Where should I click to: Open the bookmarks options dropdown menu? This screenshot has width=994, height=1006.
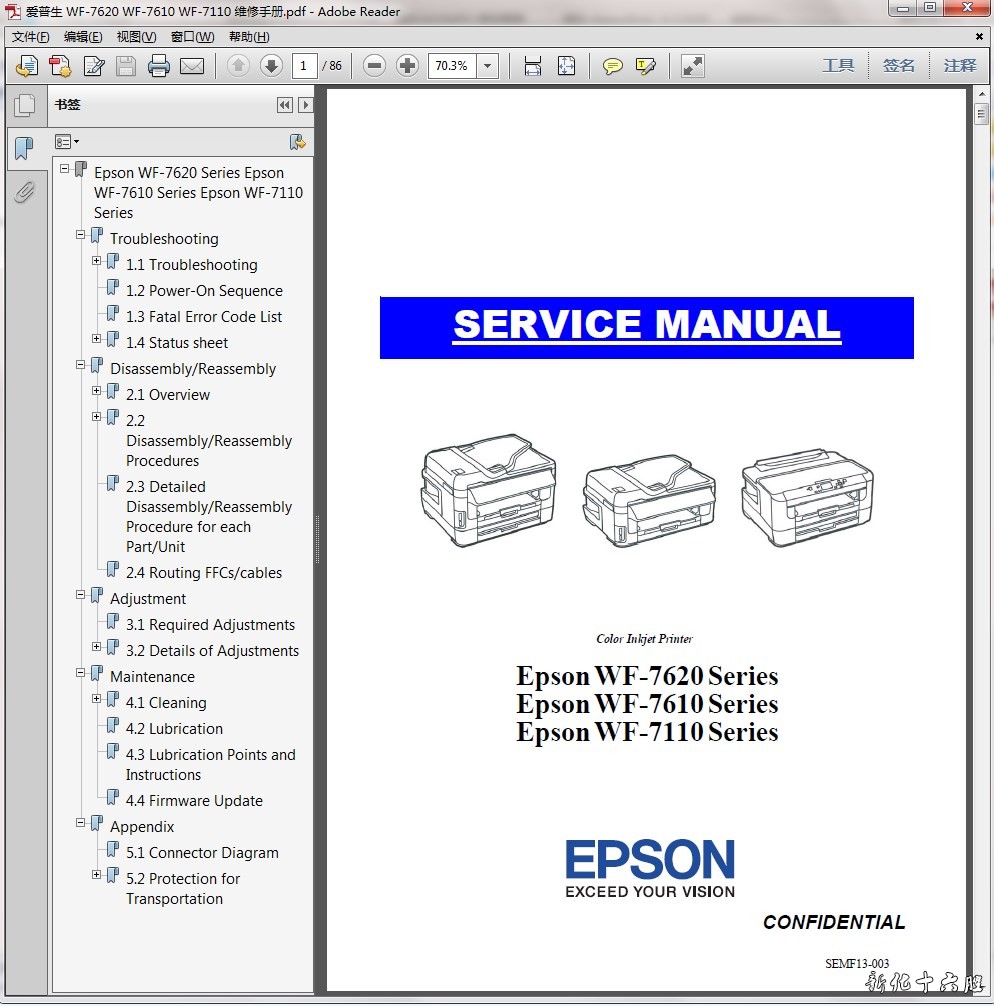pos(68,142)
